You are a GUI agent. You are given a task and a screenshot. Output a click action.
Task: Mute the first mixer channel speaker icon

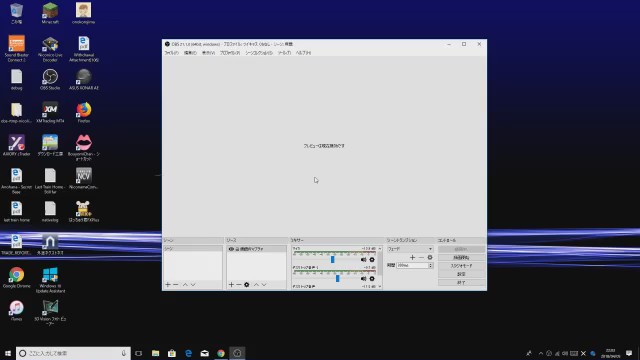pyautogui.click(x=363, y=260)
